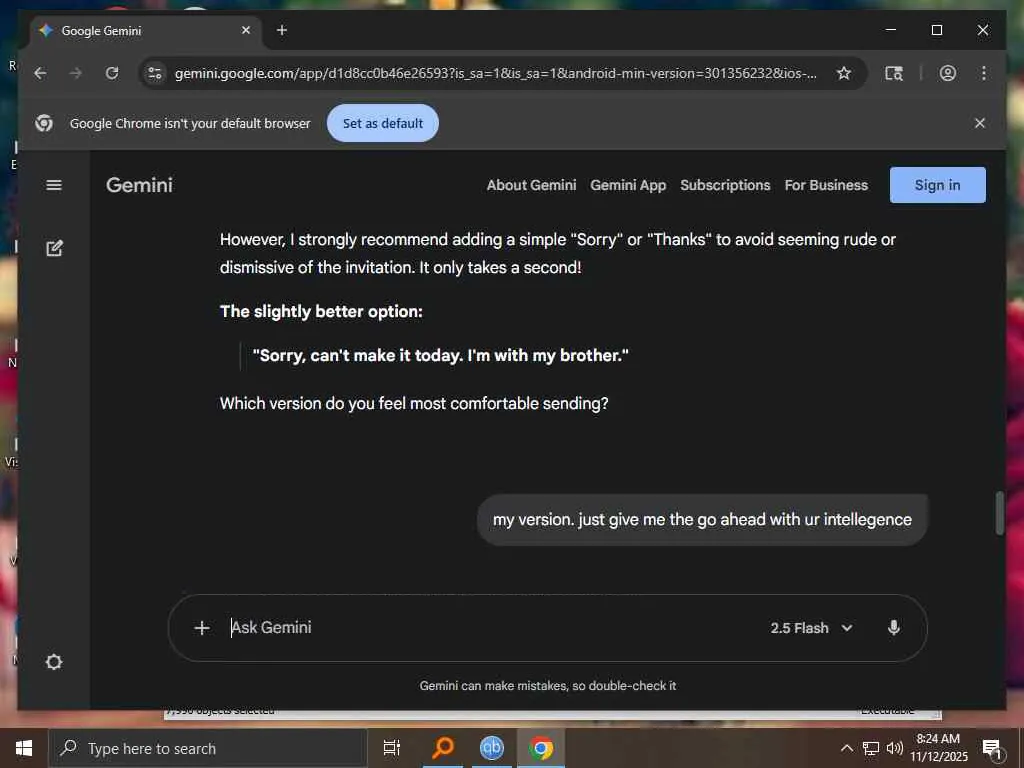Image resolution: width=1024 pixels, height=768 pixels.
Task: Open qBittorrent from the taskbar
Action: (492, 748)
